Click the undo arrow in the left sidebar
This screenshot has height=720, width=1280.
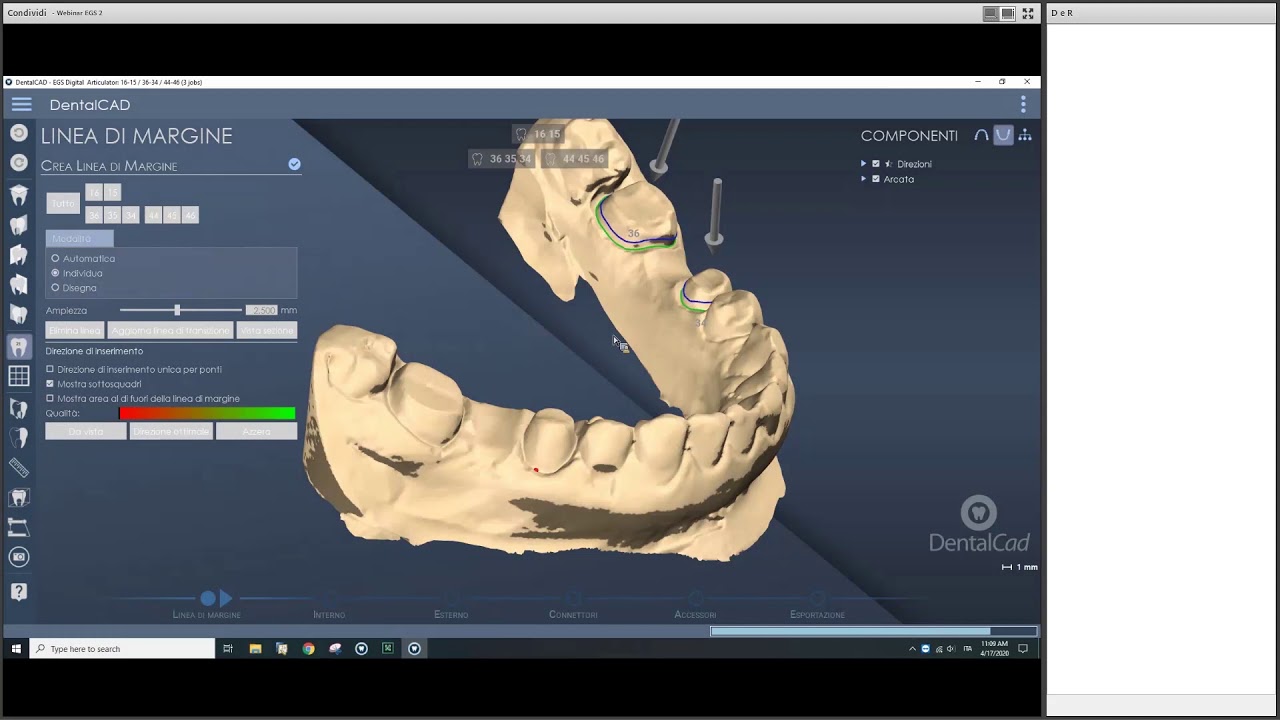click(x=18, y=133)
